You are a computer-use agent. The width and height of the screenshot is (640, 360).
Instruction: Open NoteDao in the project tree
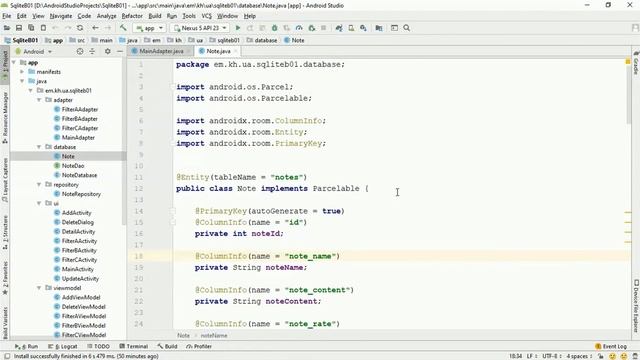[x=73, y=166]
